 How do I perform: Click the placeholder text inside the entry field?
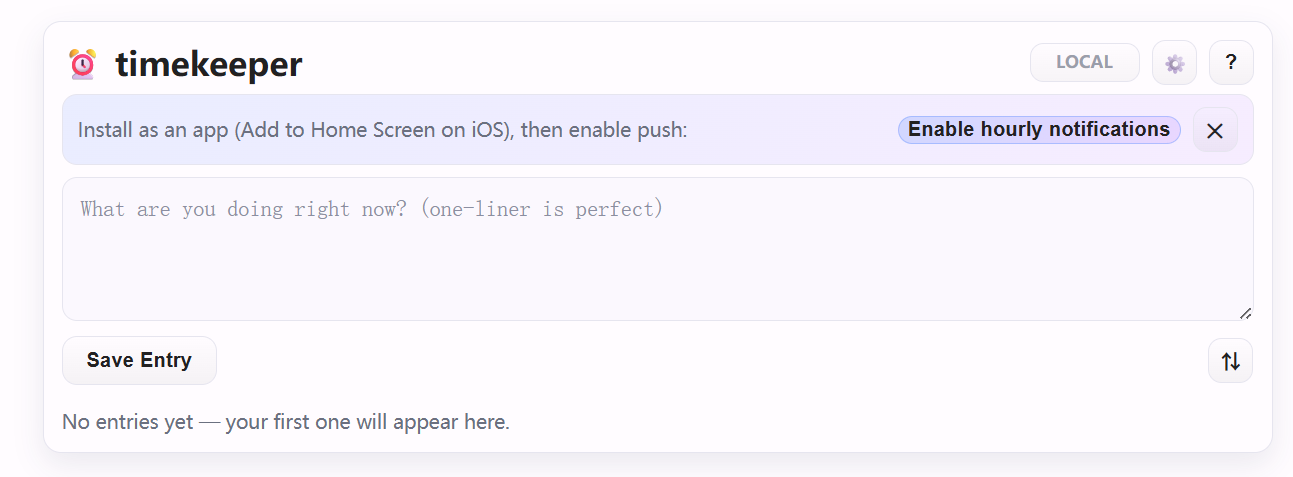point(371,209)
